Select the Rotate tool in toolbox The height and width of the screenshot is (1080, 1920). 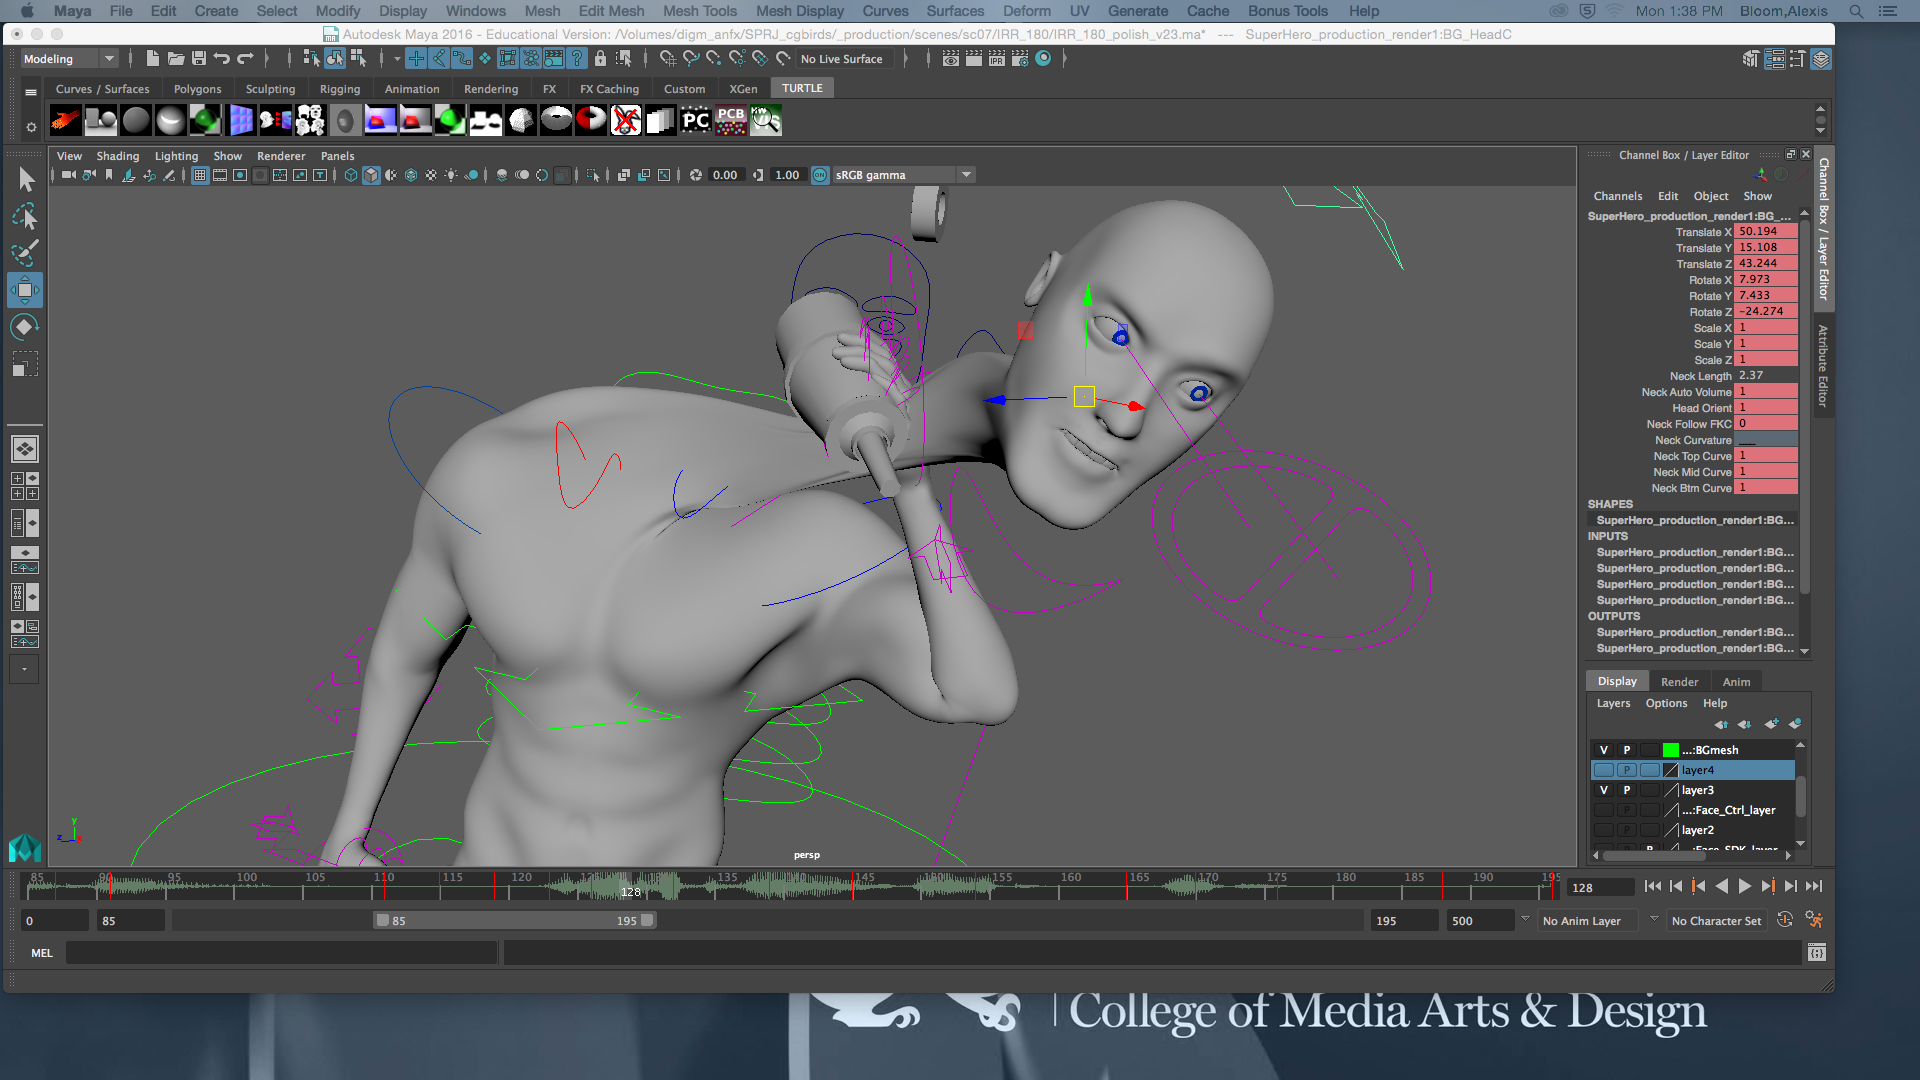tap(25, 327)
